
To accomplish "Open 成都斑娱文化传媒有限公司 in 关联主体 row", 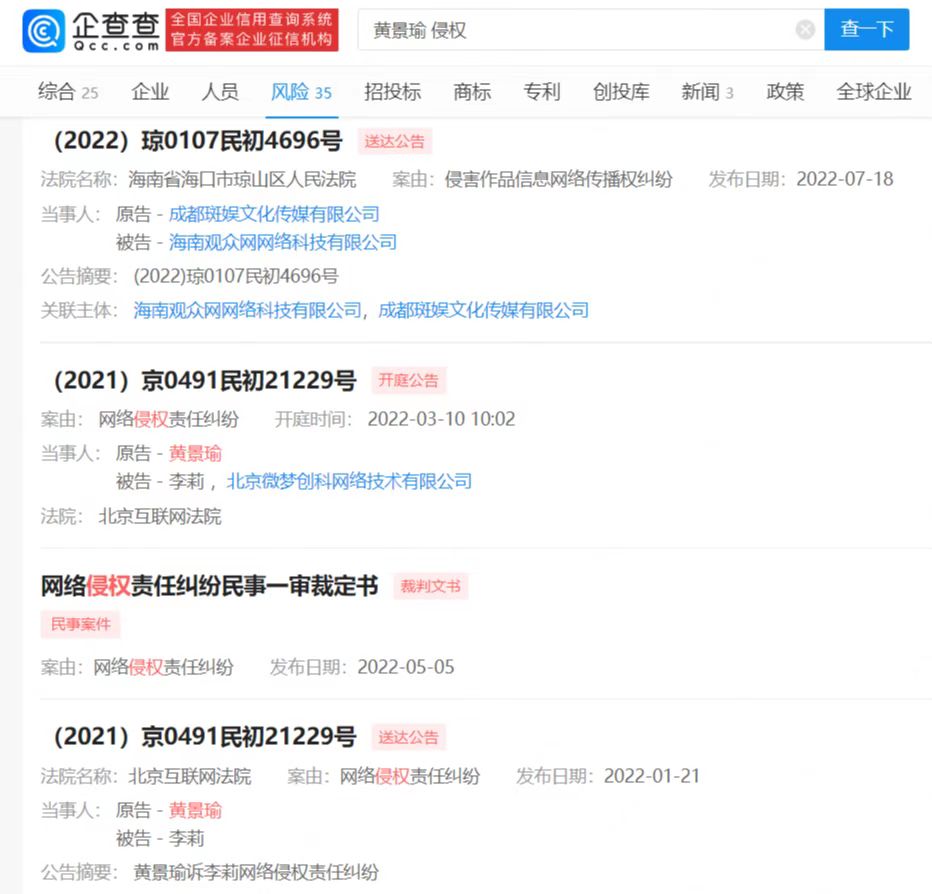I will 484,310.
